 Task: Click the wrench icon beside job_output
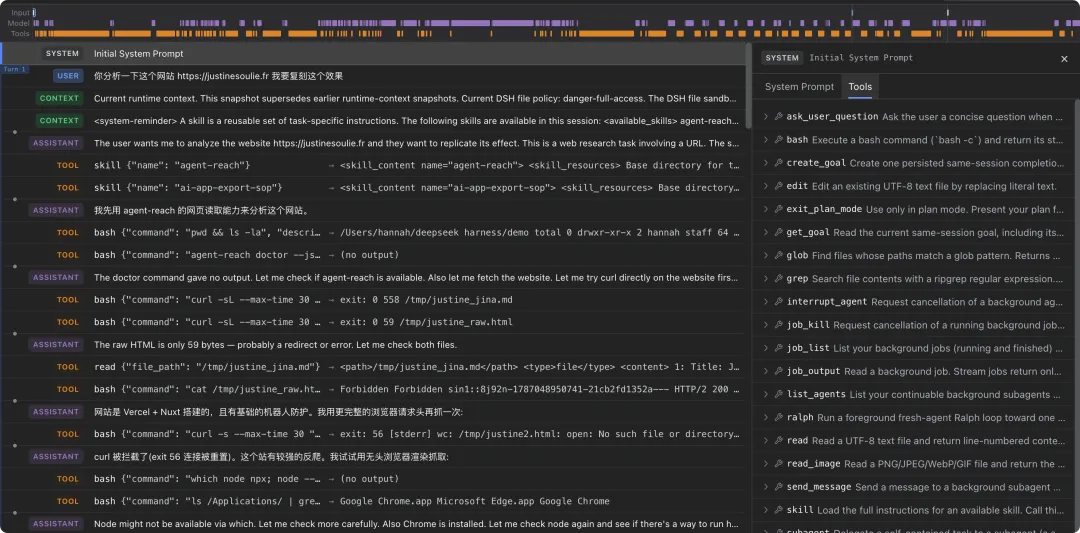(778, 371)
